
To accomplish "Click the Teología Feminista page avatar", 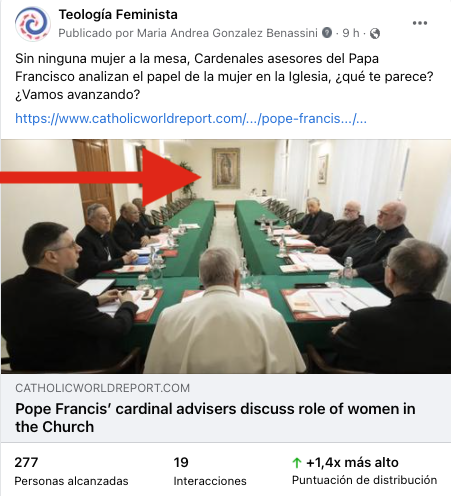I will (32, 24).
